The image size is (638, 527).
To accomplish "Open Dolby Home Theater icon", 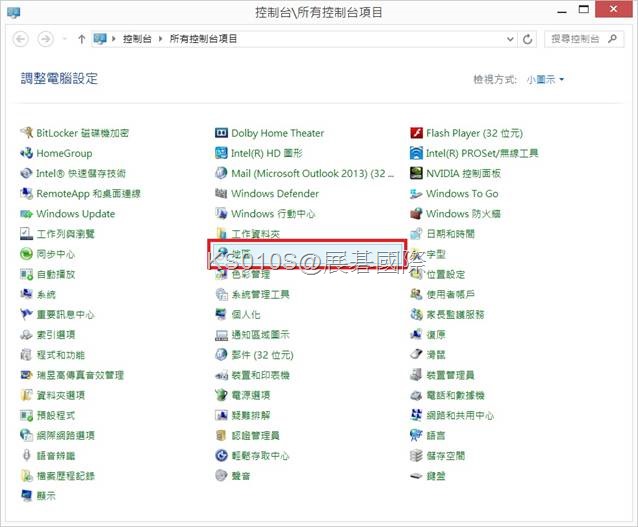I will click(221, 133).
